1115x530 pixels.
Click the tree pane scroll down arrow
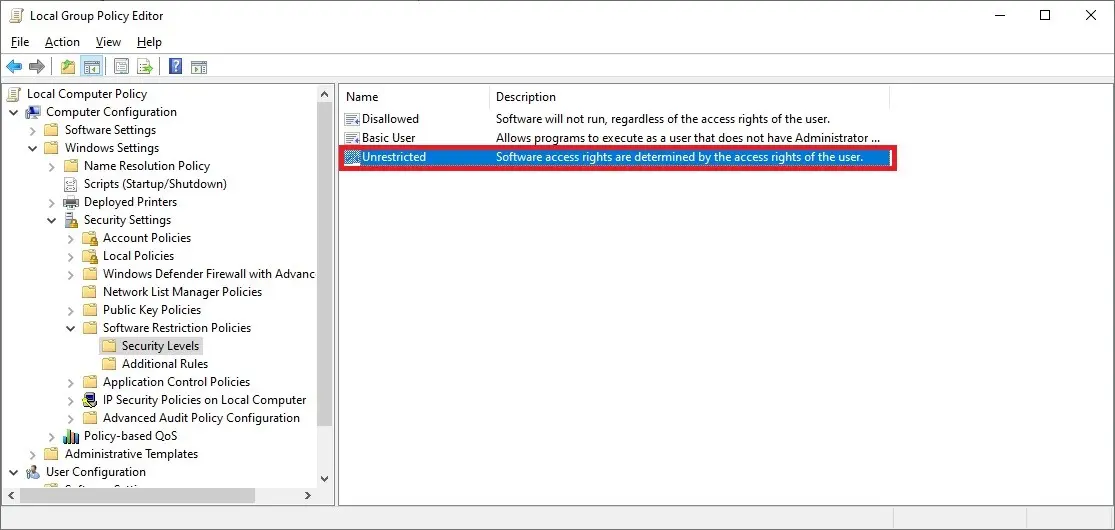tap(325, 479)
